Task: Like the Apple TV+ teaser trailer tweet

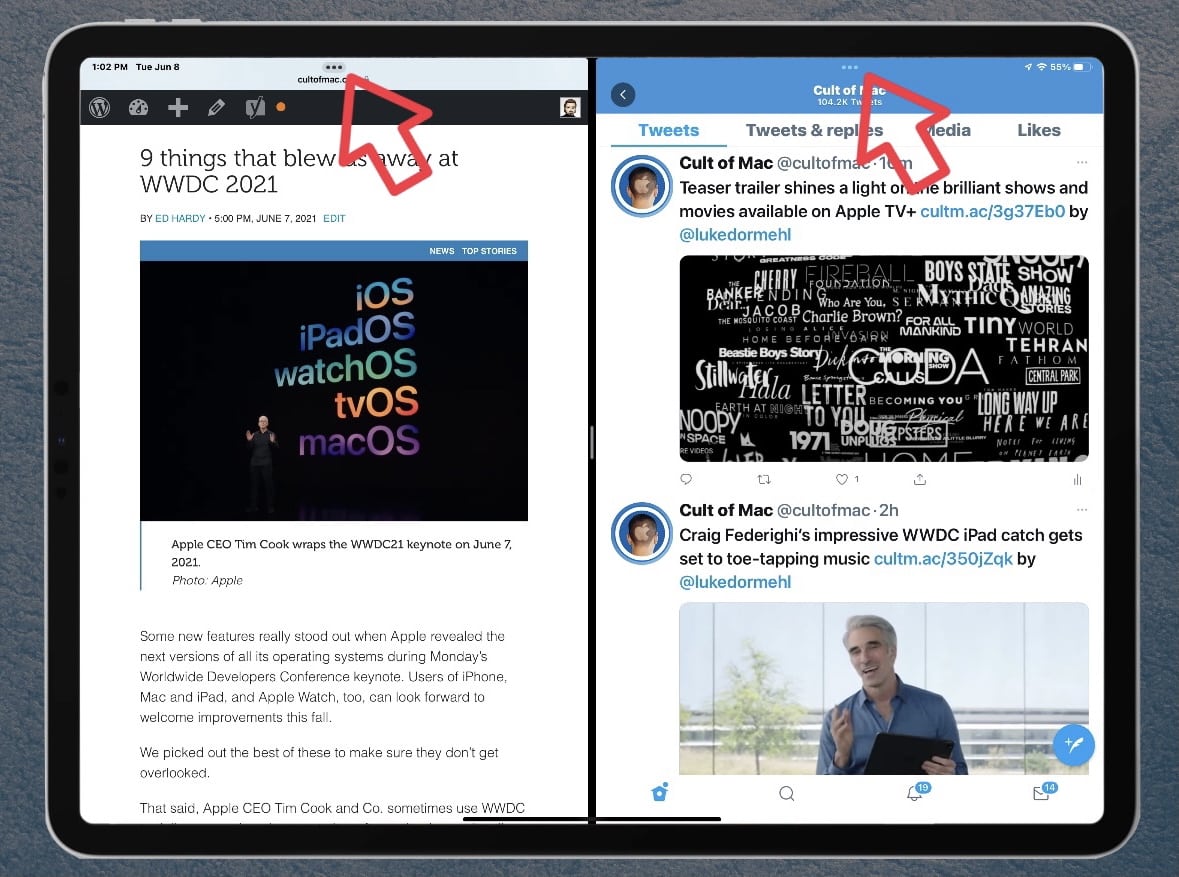Action: tap(843, 480)
